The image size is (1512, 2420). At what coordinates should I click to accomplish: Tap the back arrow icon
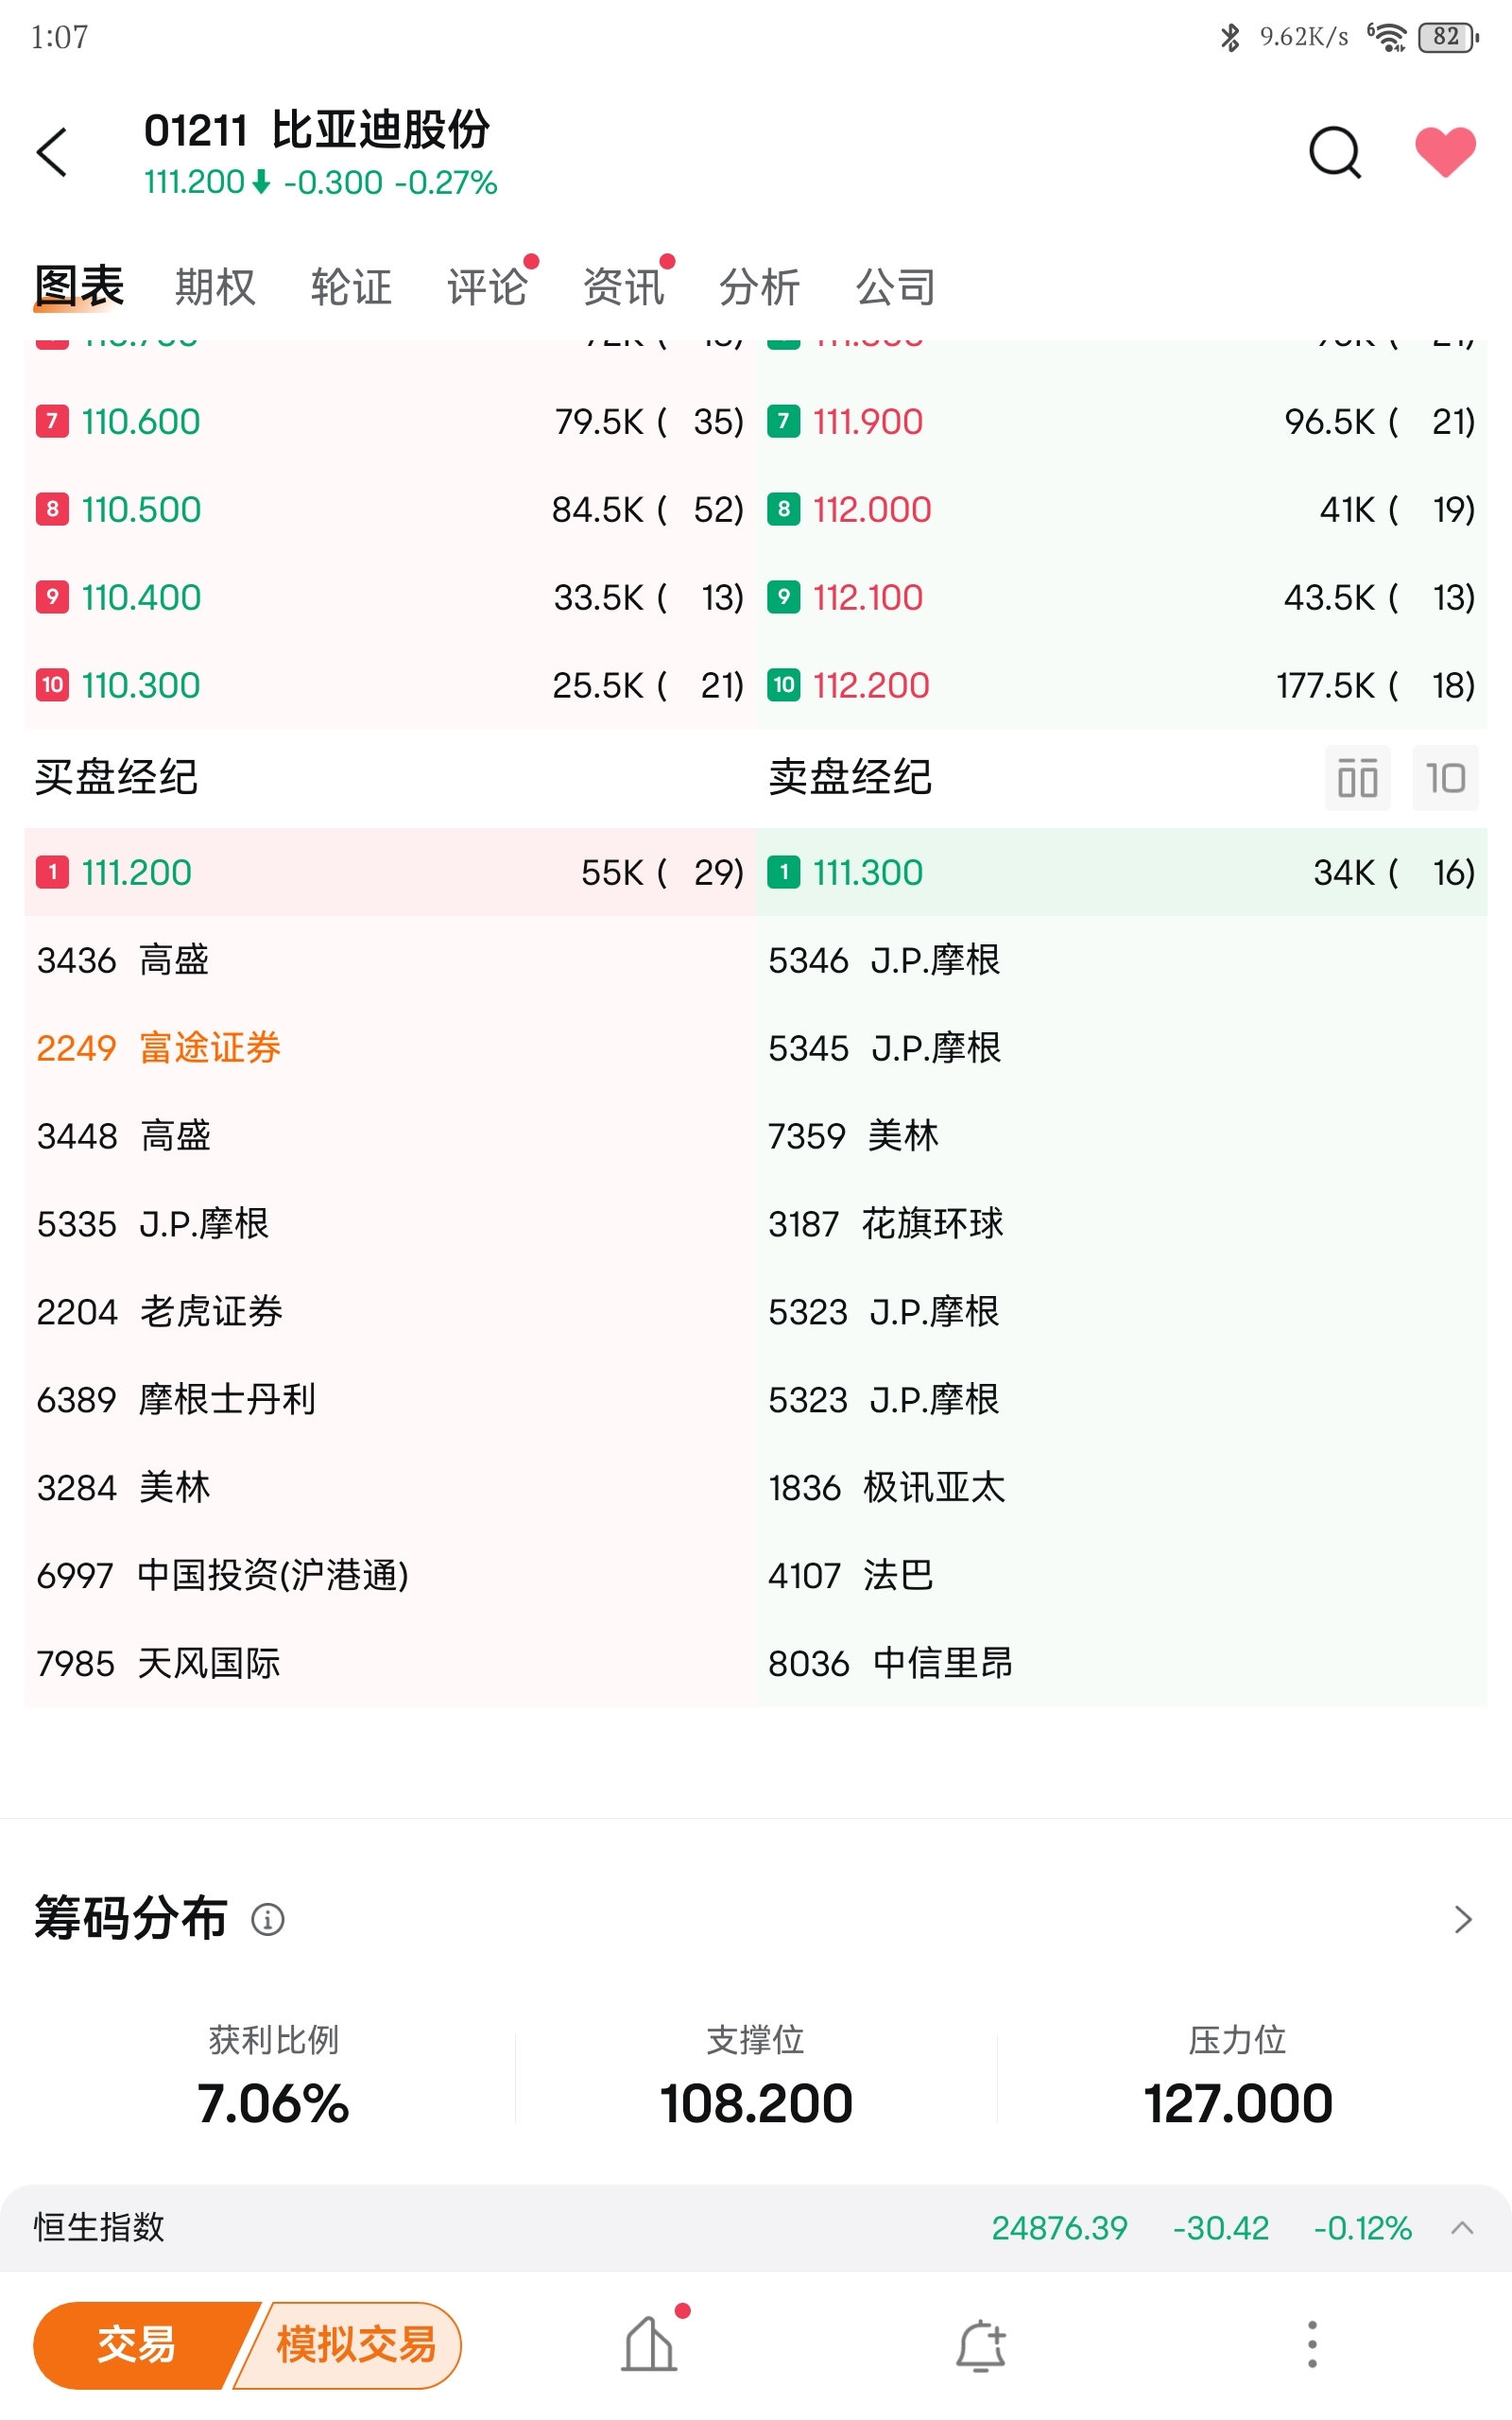click(x=52, y=152)
